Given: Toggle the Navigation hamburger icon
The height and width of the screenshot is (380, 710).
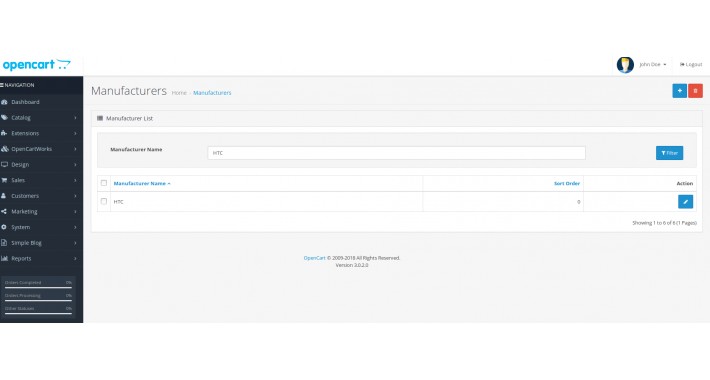Looking at the screenshot, I should click(x=2, y=85).
